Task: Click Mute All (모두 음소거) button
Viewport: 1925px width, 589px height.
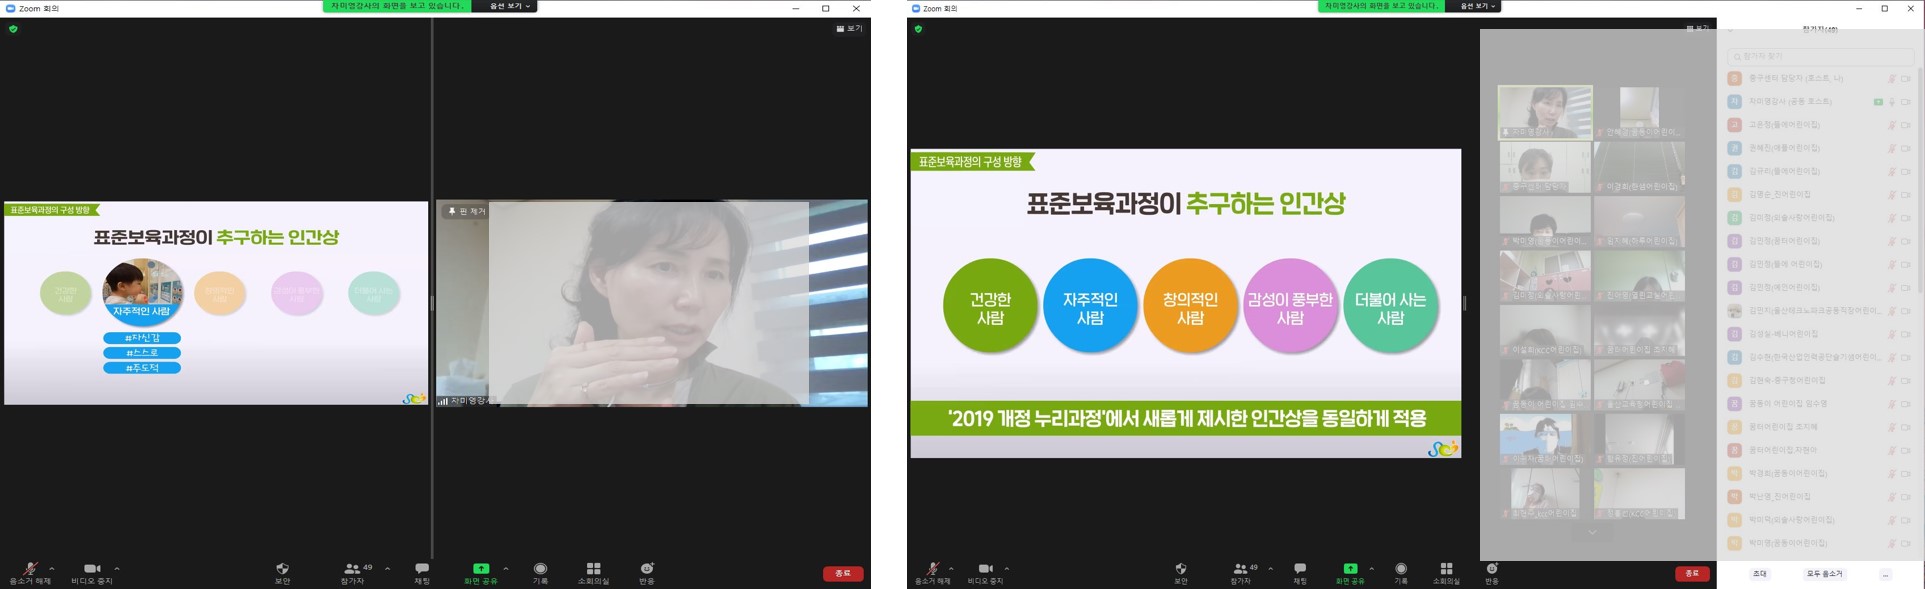Action: [x=1824, y=574]
